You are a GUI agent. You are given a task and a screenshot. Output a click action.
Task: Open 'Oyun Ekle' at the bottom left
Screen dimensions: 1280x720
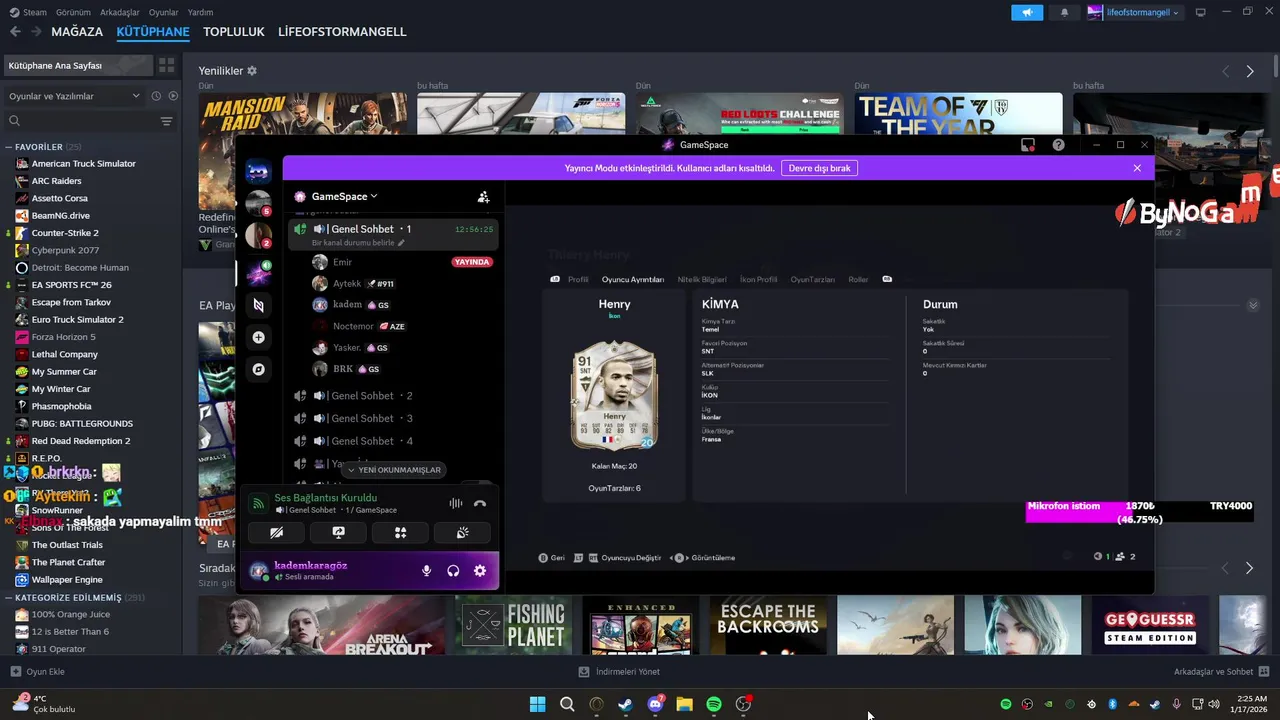(38, 672)
